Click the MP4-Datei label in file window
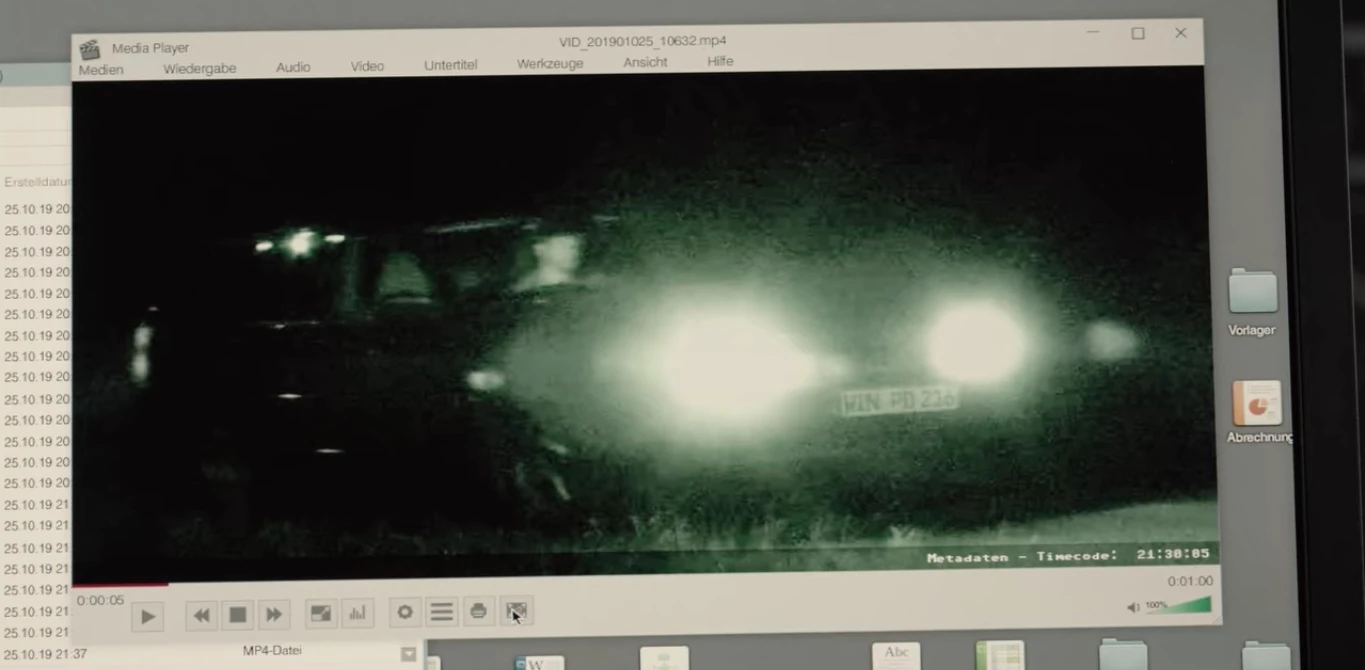This screenshot has width=1365, height=670. (272, 650)
